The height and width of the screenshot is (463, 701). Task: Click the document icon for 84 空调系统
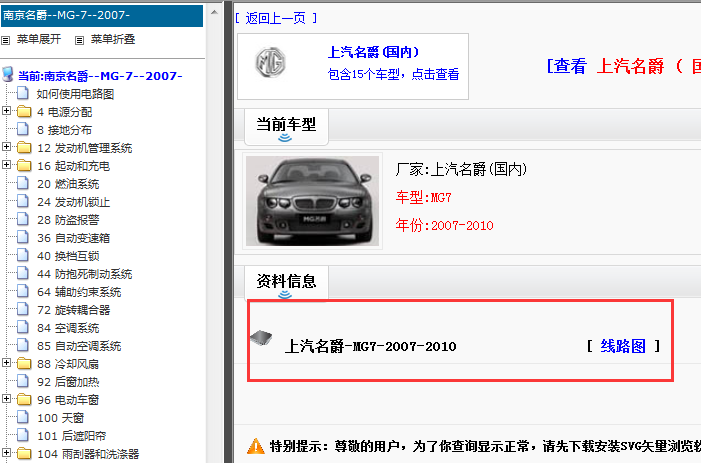23,327
